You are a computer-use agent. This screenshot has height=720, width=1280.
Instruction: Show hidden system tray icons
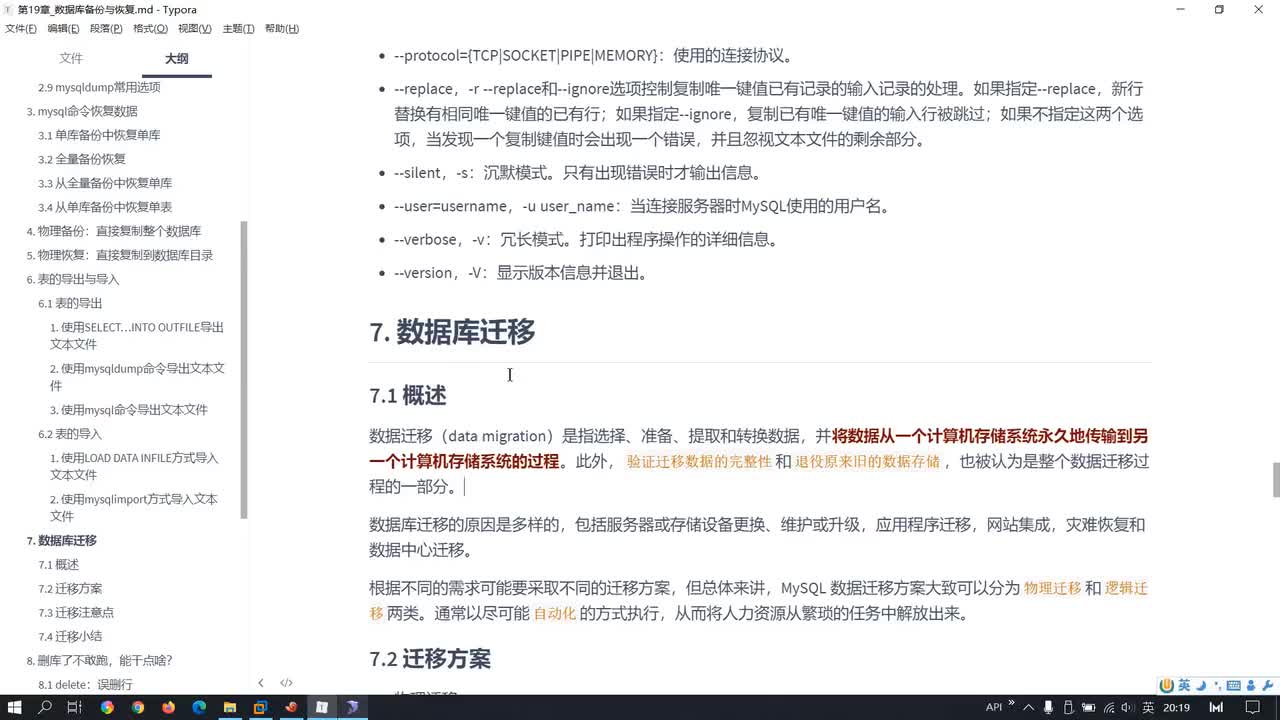pyautogui.click(x=1029, y=707)
